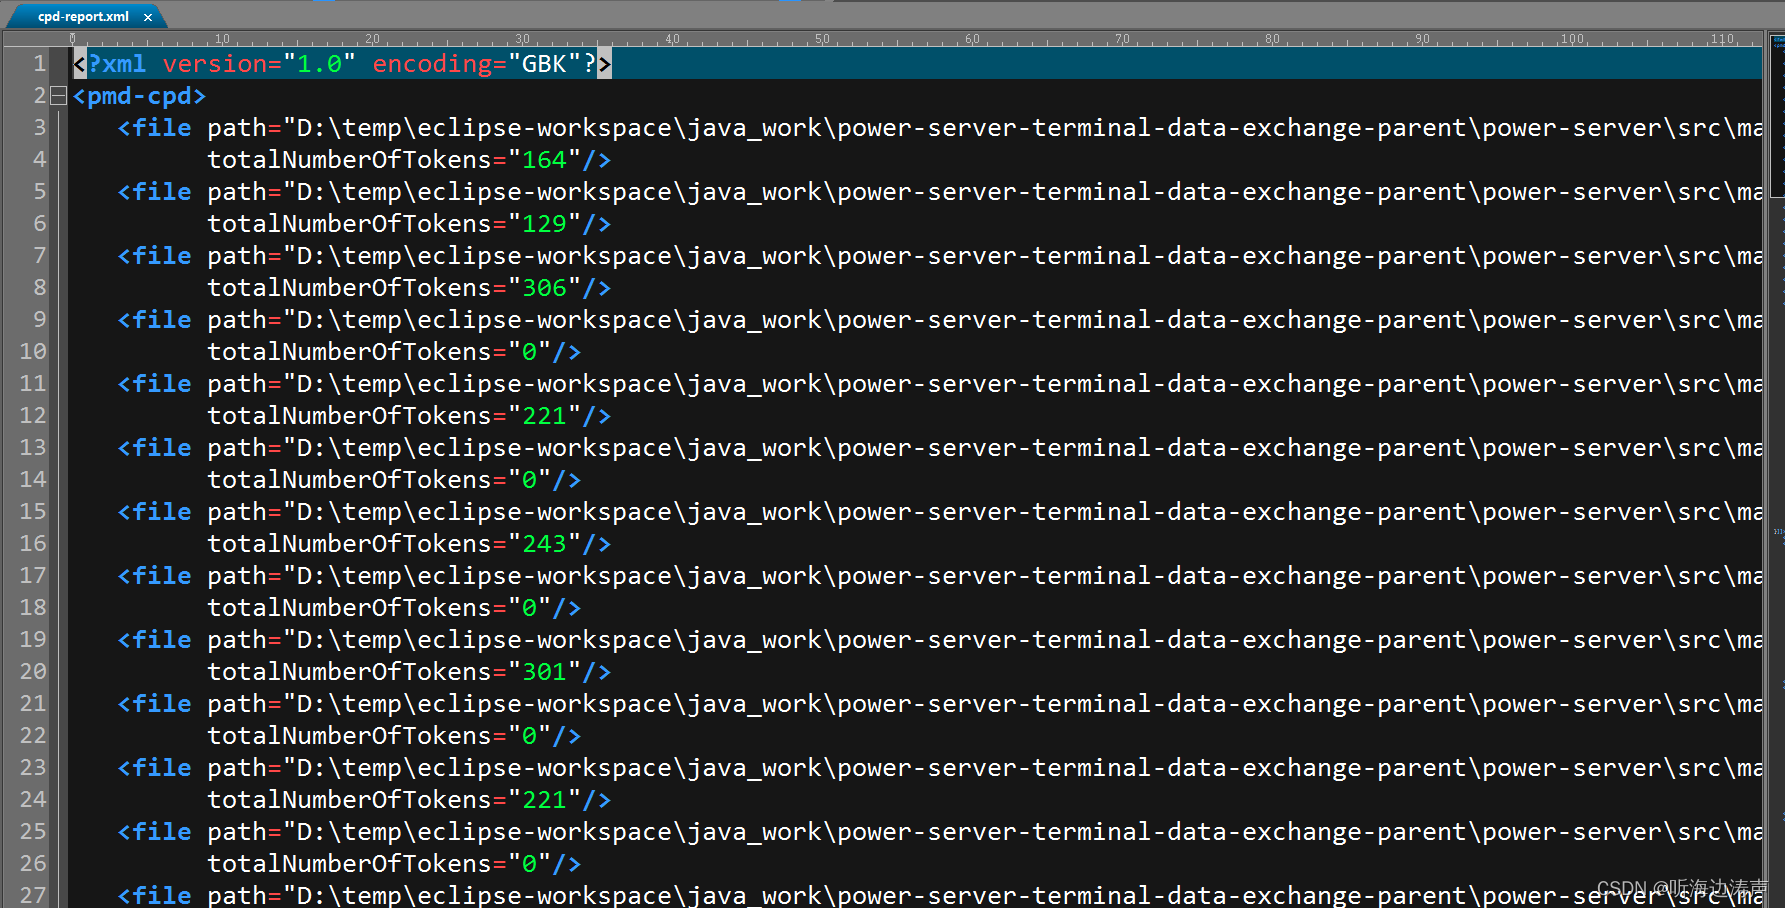The height and width of the screenshot is (908, 1785).
Task: Click the token value "221" on line 12
Action: [x=545, y=416]
